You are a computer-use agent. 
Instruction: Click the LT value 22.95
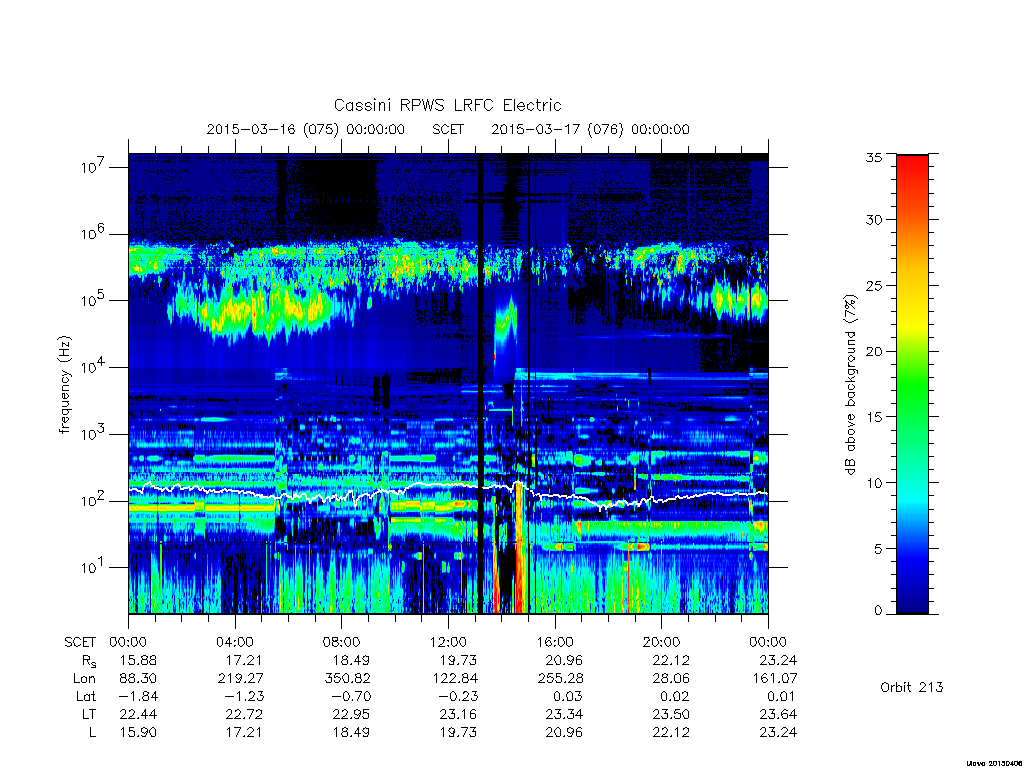click(x=351, y=714)
